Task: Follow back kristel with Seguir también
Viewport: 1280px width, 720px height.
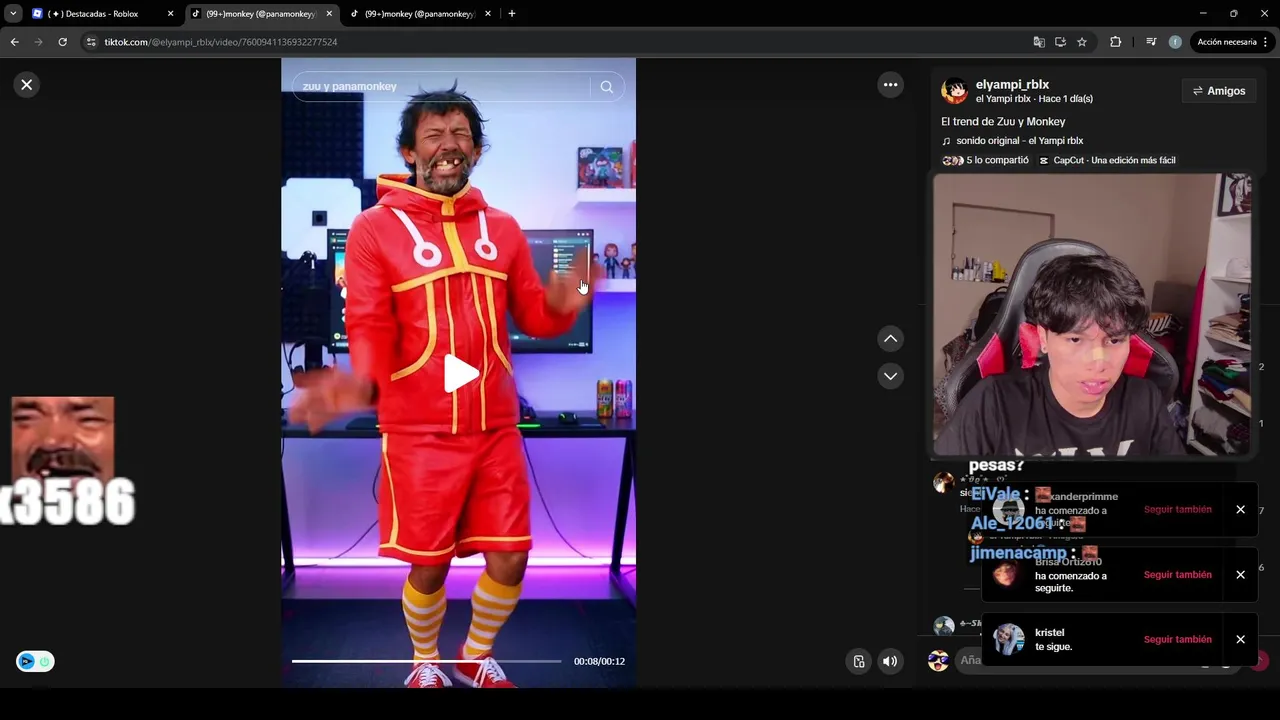Action: (x=1177, y=639)
